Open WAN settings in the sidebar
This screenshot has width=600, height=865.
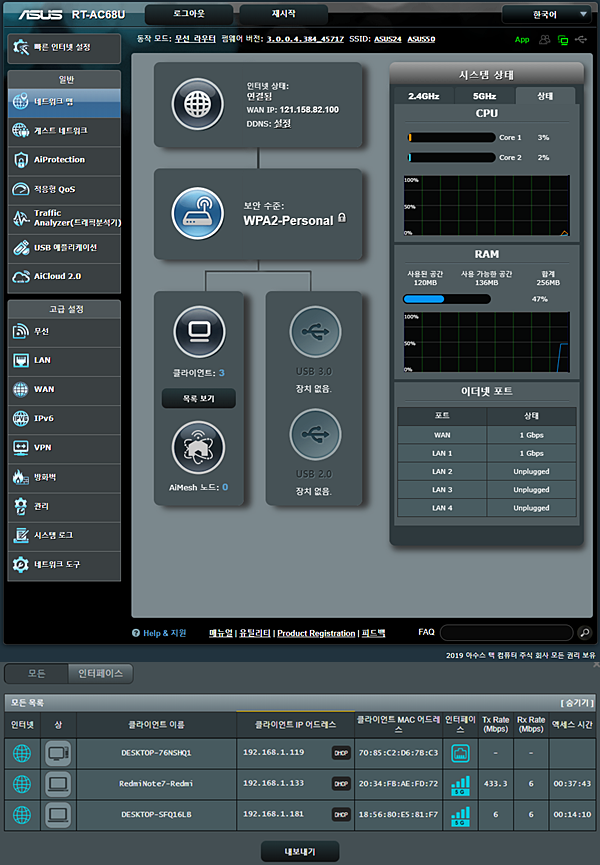pos(64,390)
